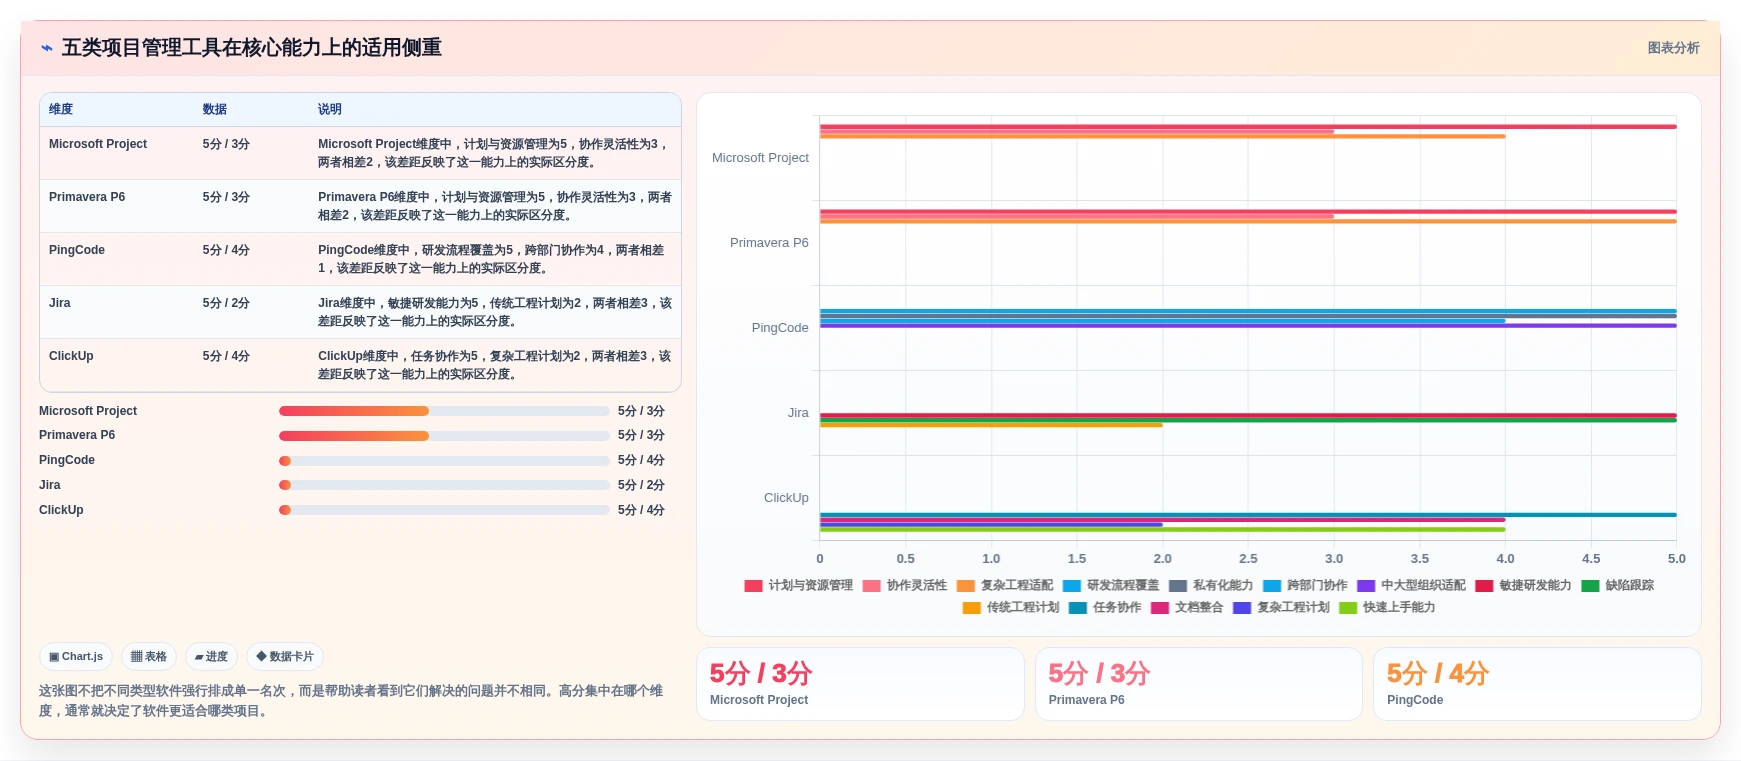Click the 数据 column header
1741x761 pixels.
pyautogui.click(x=215, y=109)
